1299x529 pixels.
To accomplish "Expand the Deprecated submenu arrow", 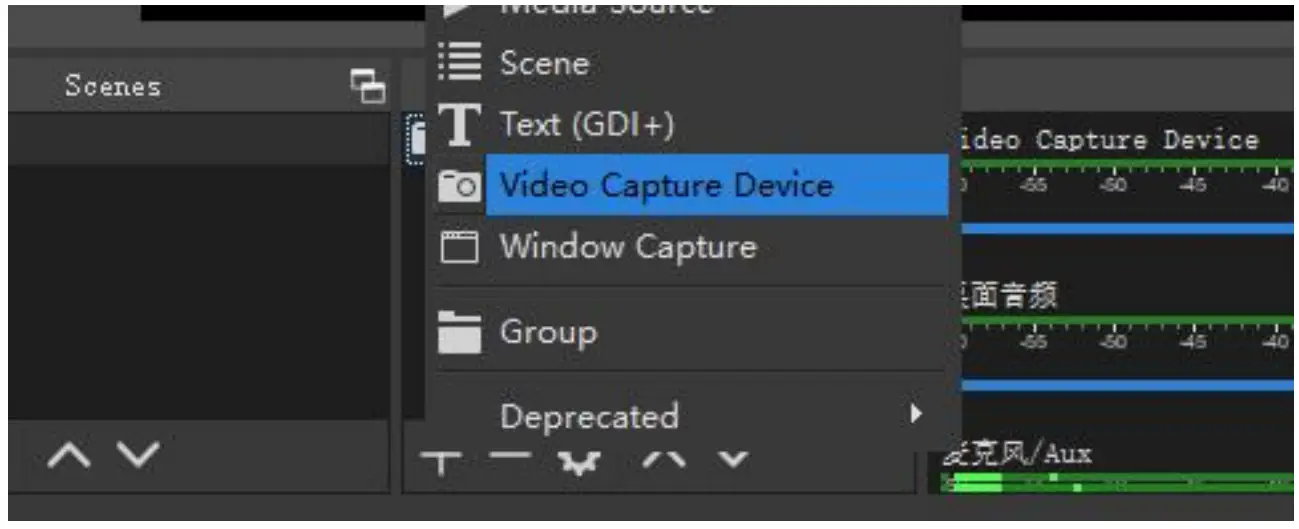I will (915, 413).
